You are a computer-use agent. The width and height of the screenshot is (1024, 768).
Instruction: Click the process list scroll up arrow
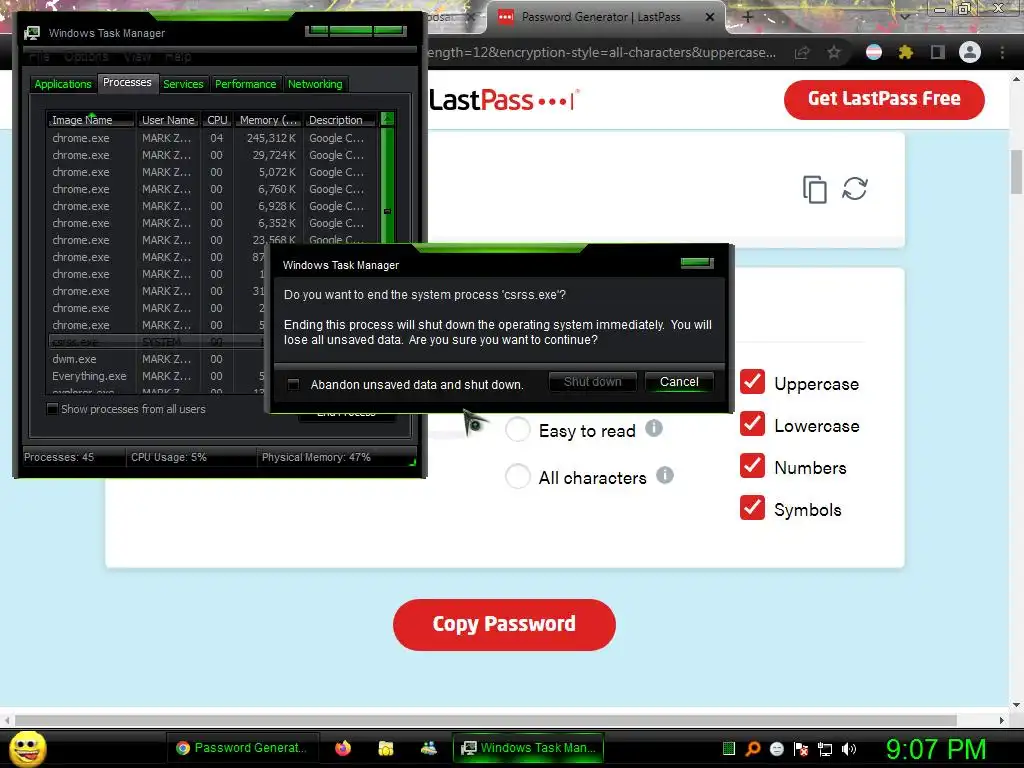click(x=387, y=119)
